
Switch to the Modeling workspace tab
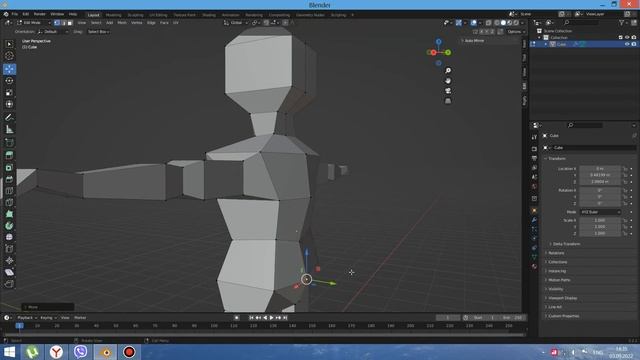[113, 15]
